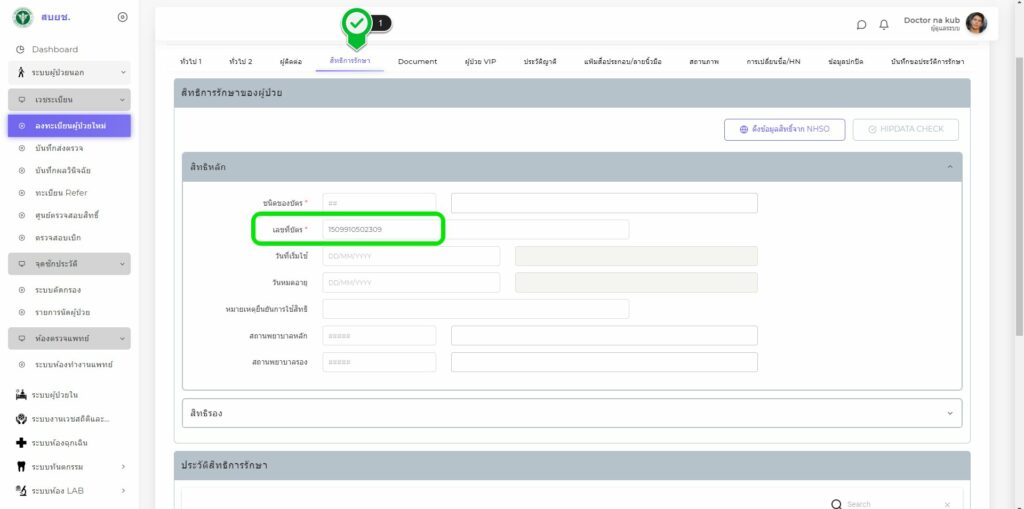Click the ระบบห้องฉุกเฉิน plus icon
The image size is (1024, 509).
pos(21,442)
